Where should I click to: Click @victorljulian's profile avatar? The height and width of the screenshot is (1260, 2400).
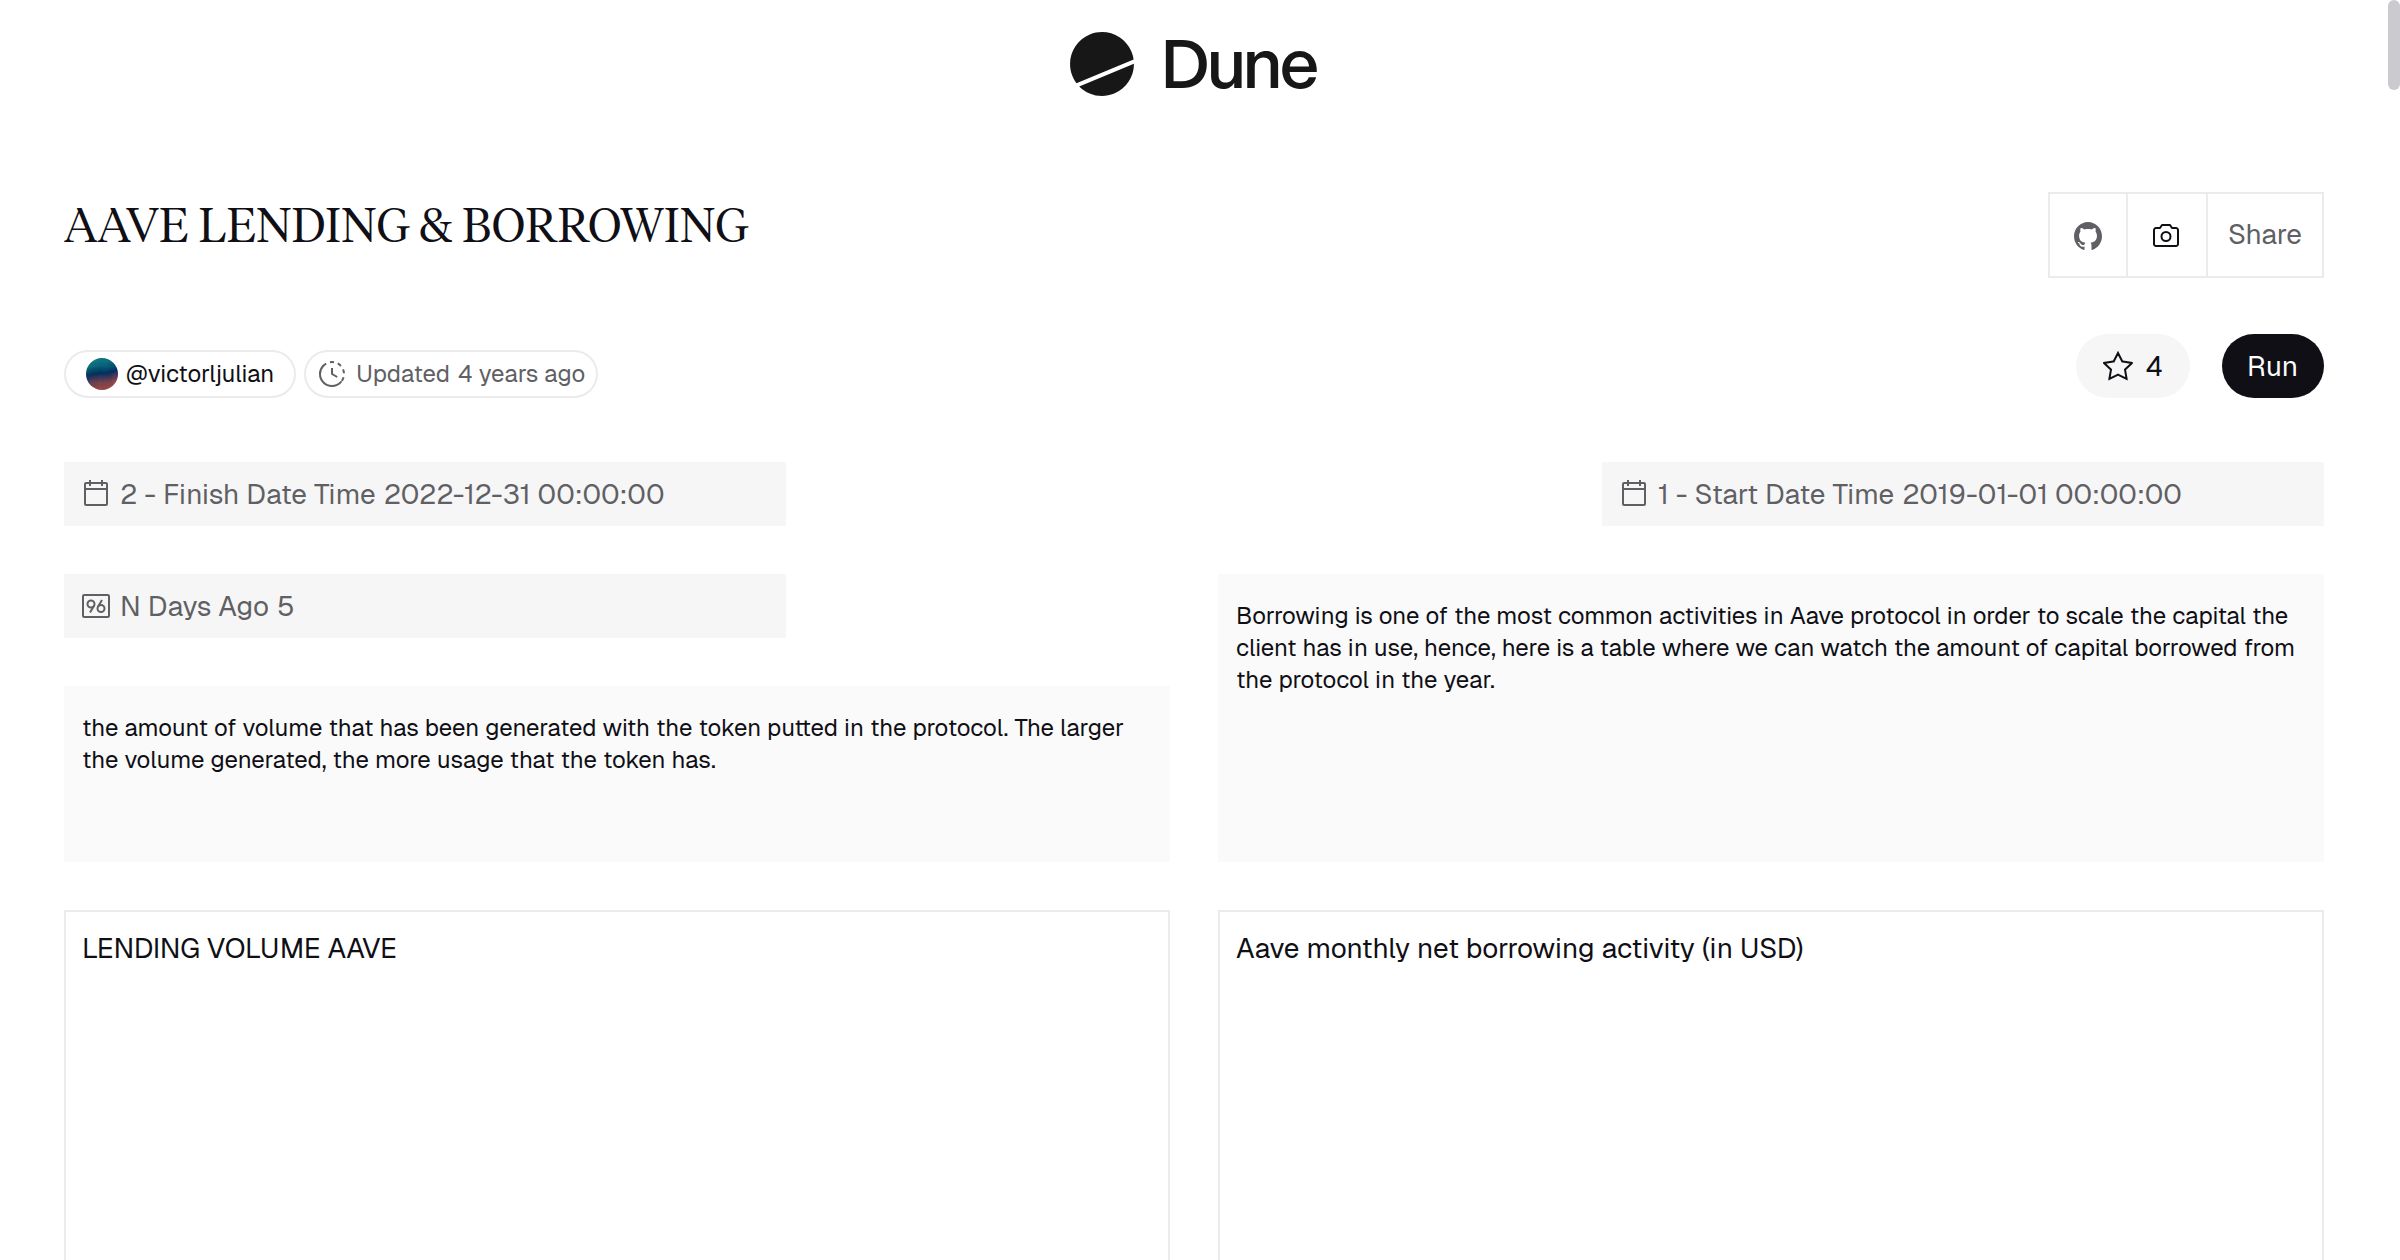(103, 373)
